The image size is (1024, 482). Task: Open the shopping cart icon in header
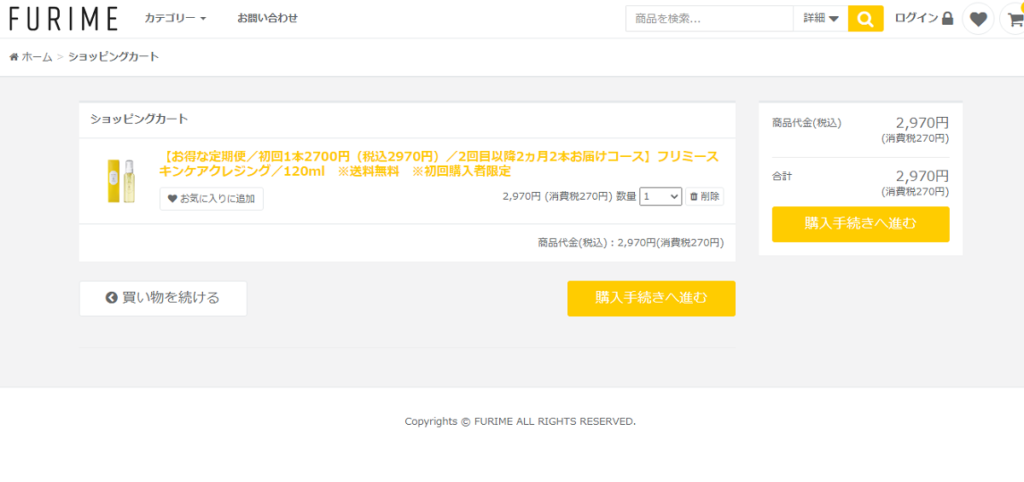[1014, 19]
